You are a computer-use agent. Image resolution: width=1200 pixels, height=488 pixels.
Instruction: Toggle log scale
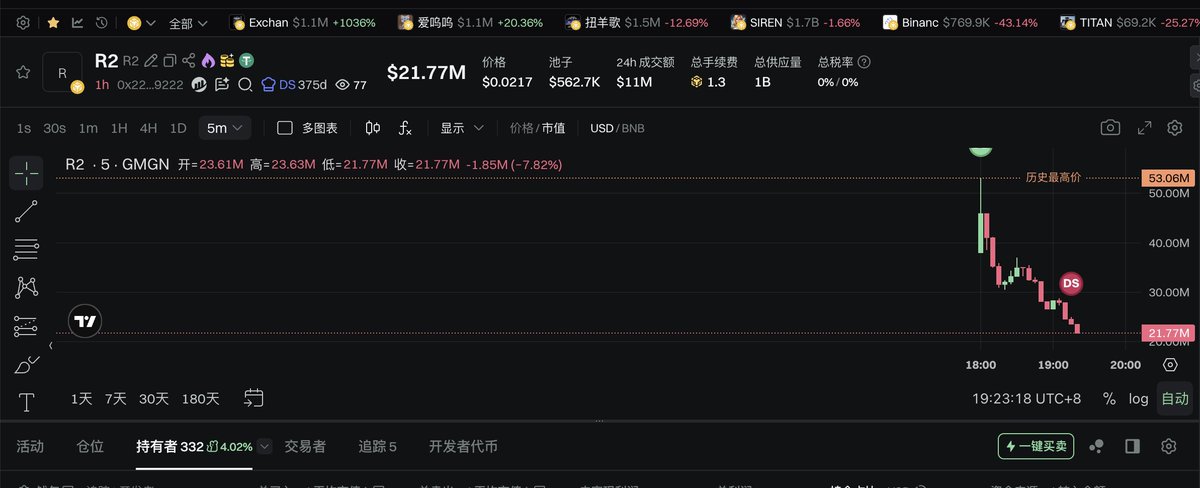[x=1139, y=398]
